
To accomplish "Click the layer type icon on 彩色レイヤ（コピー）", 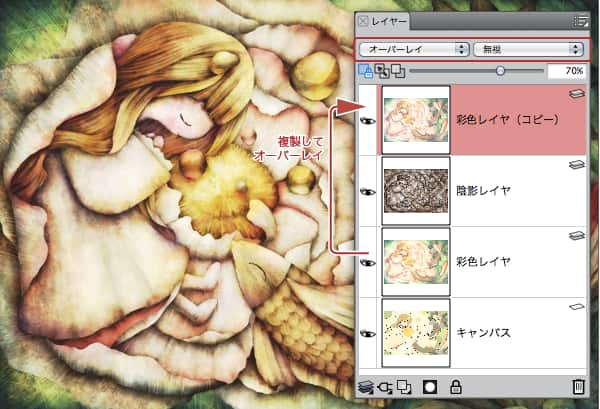I will pos(577,94).
